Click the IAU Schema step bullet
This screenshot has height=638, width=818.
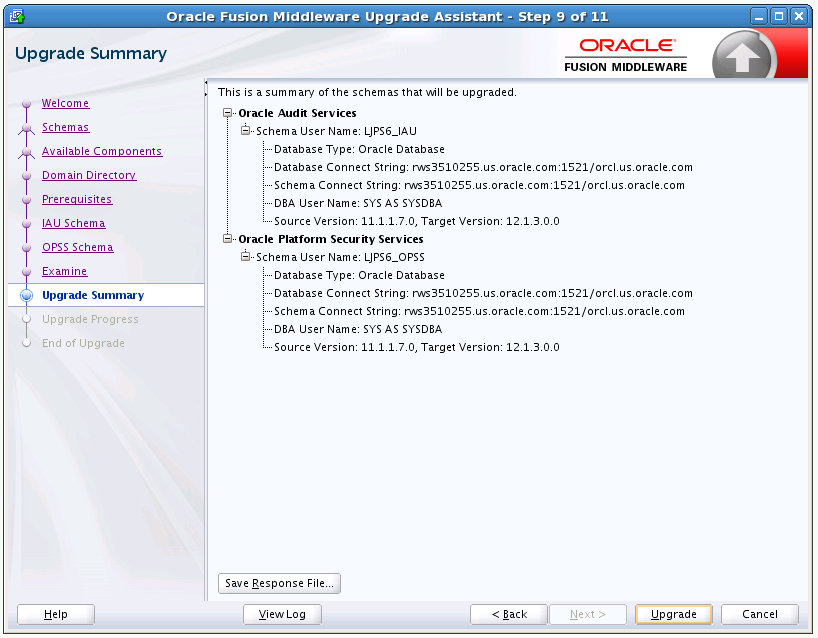tap(26, 224)
